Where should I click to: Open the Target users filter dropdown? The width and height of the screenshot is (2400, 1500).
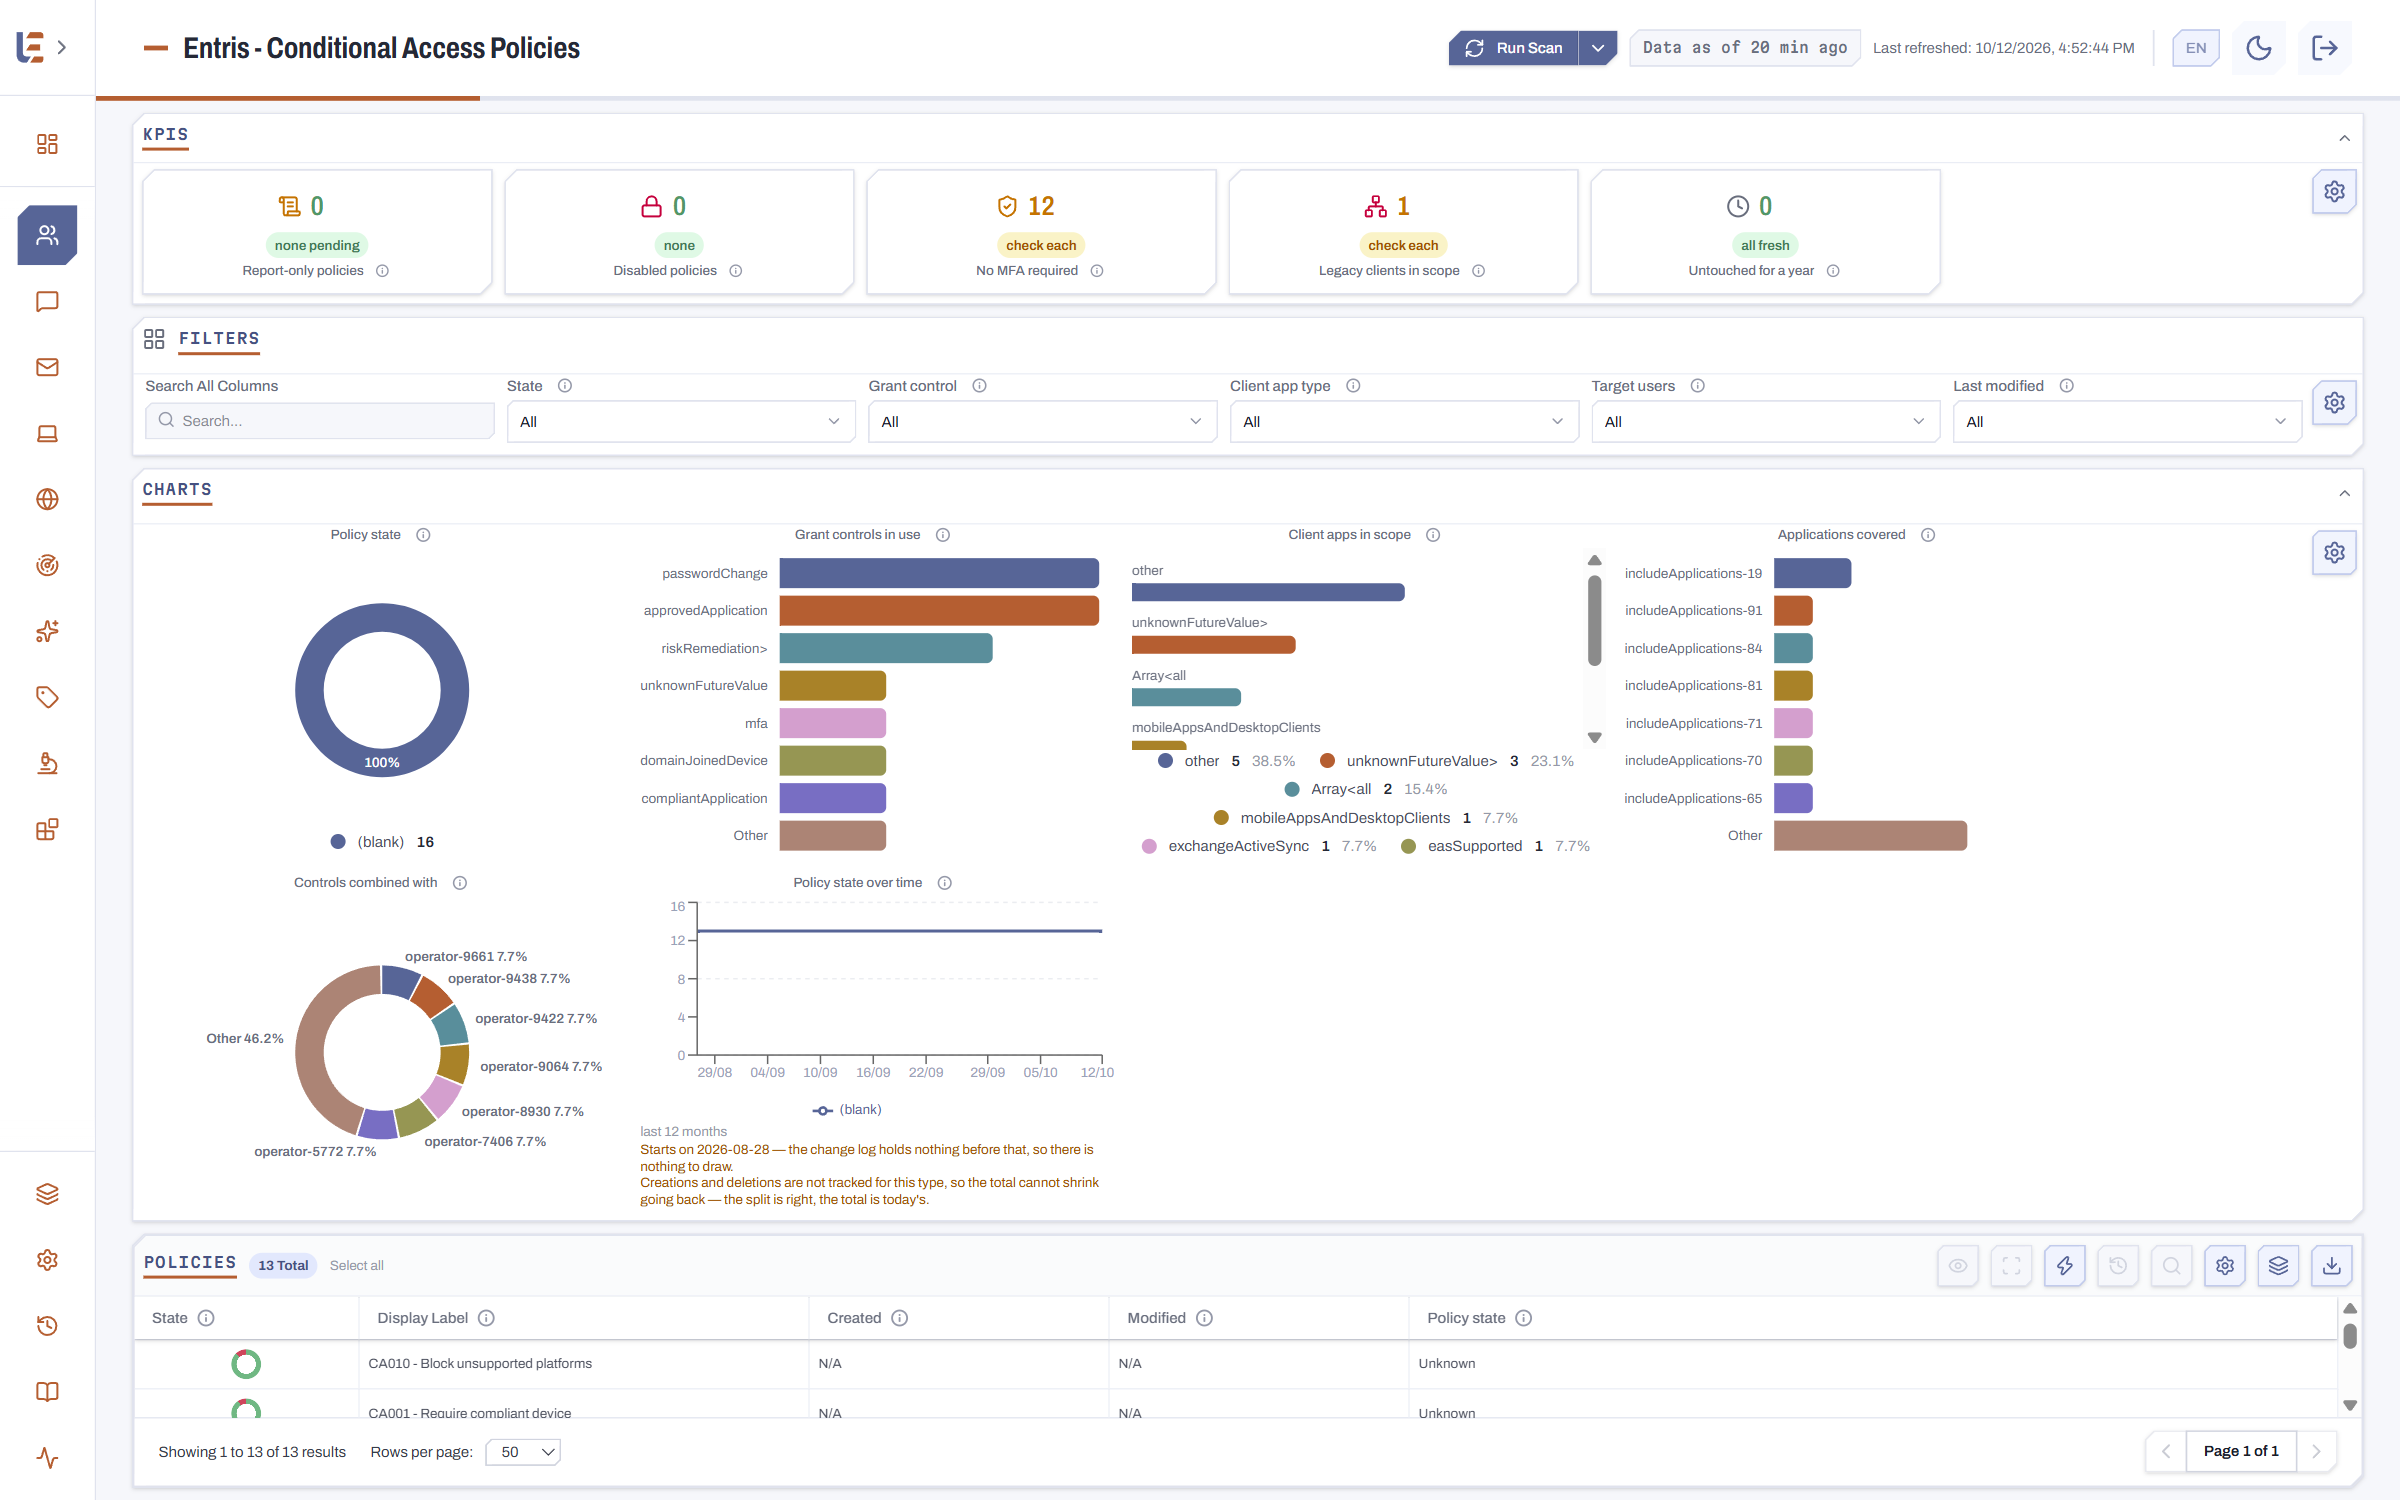point(1766,422)
